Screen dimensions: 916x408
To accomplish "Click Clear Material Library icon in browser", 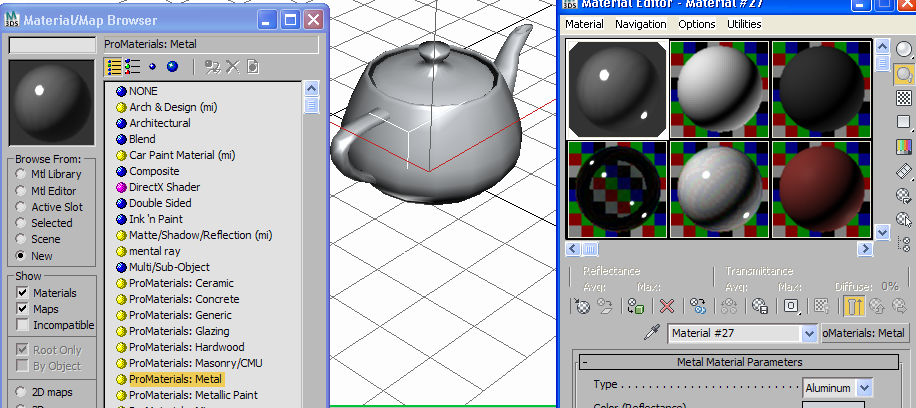I will [x=252, y=67].
